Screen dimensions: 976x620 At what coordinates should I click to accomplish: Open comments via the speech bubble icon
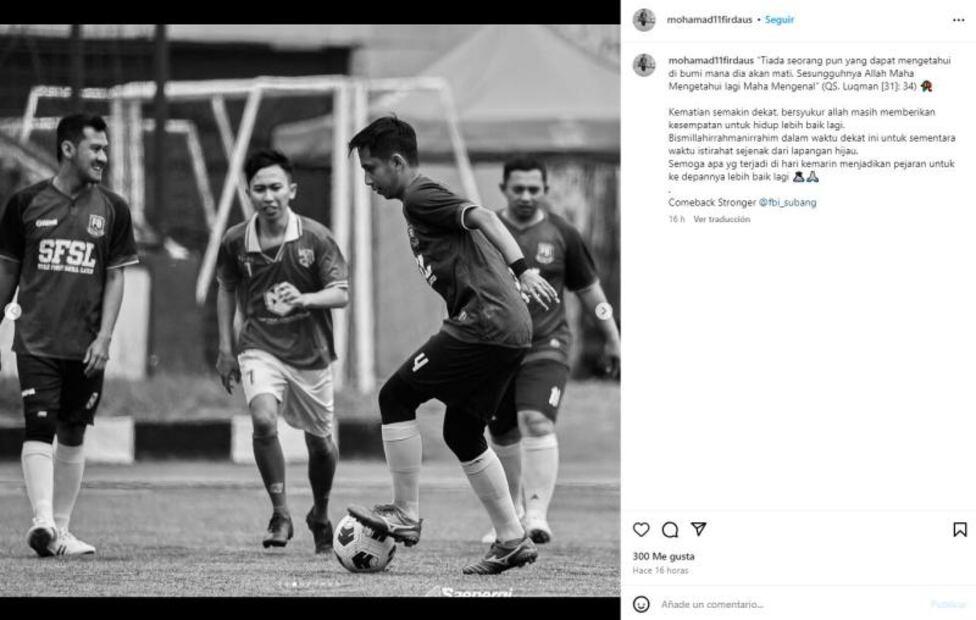pyautogui.click(x=670, y=530)
